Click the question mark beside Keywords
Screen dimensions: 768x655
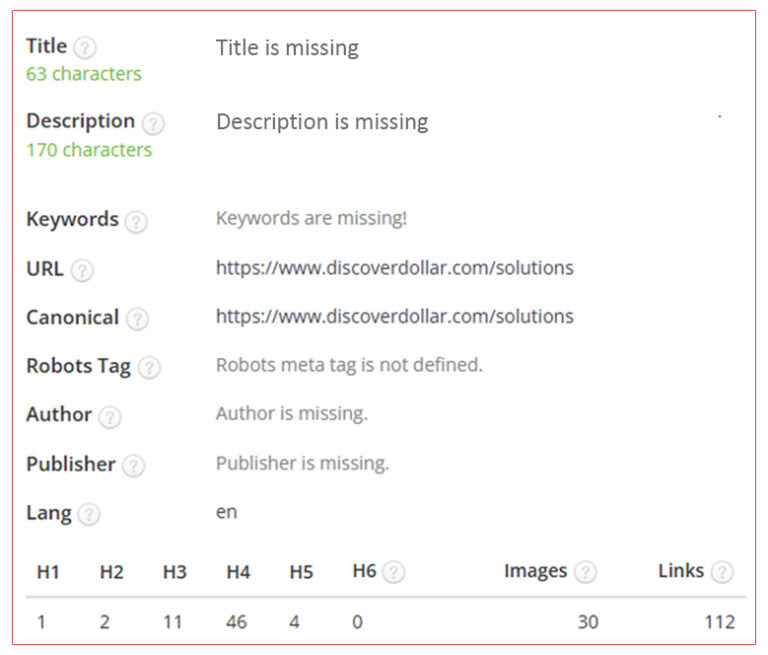click(136, 221)
